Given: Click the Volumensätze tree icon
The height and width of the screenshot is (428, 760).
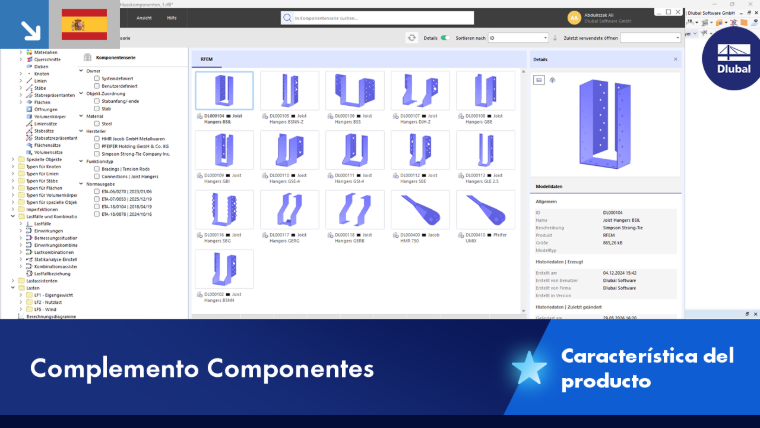Looking at the screenshot, I should 29,152.
